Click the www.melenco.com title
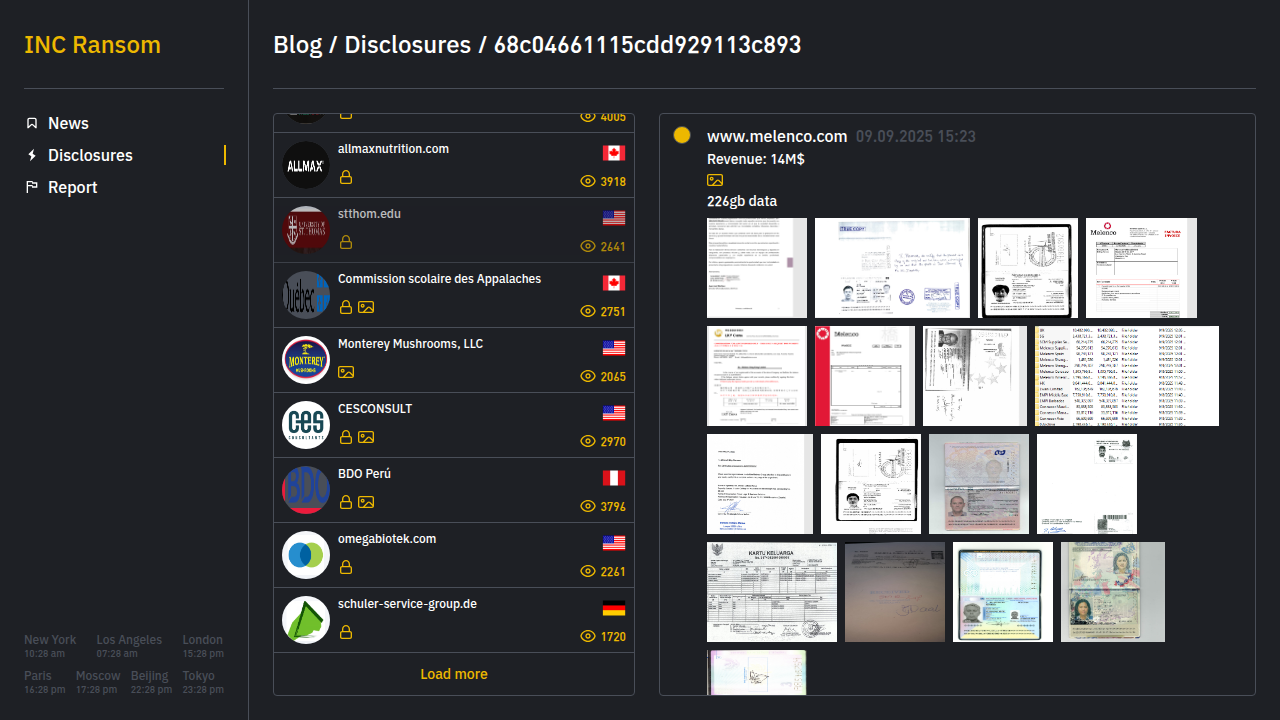 point(777,136)
